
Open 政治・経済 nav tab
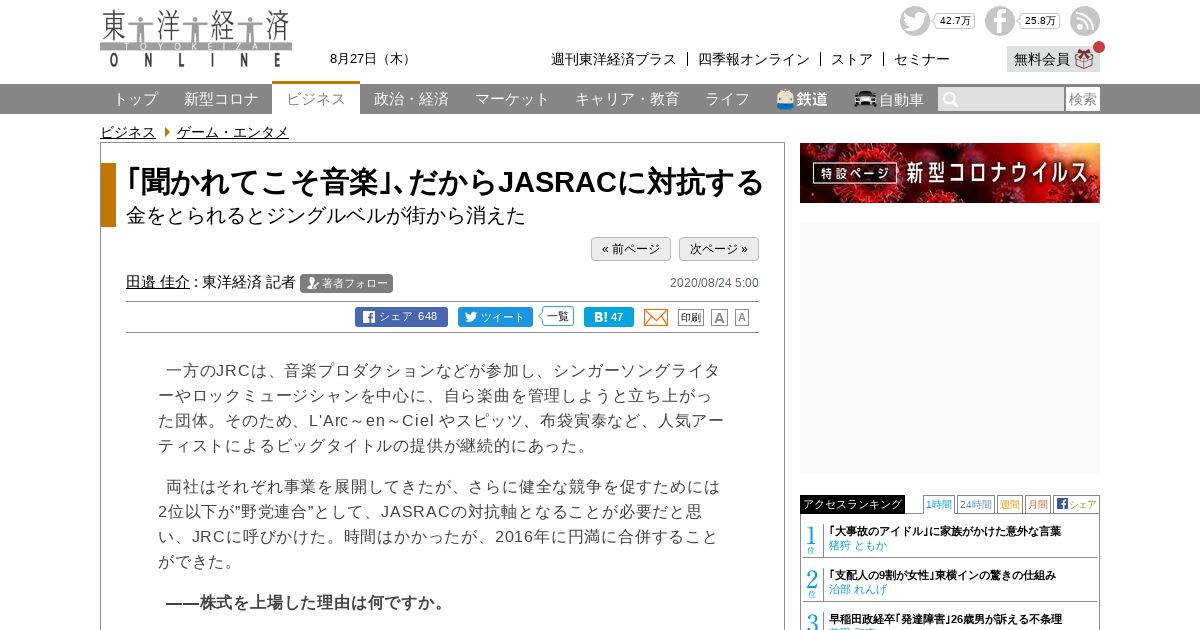pyautogui.click(x=411, y=99)
